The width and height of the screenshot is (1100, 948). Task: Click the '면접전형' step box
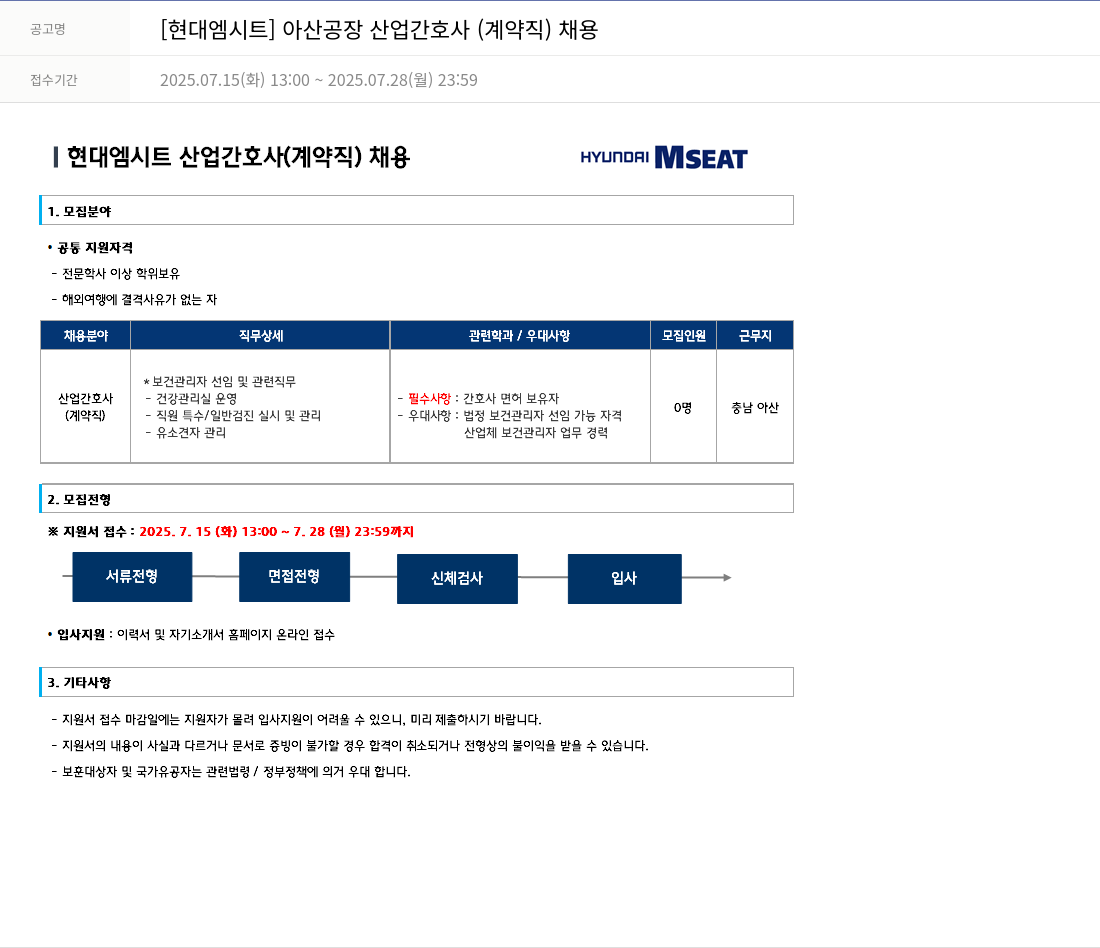click(295, 577)
